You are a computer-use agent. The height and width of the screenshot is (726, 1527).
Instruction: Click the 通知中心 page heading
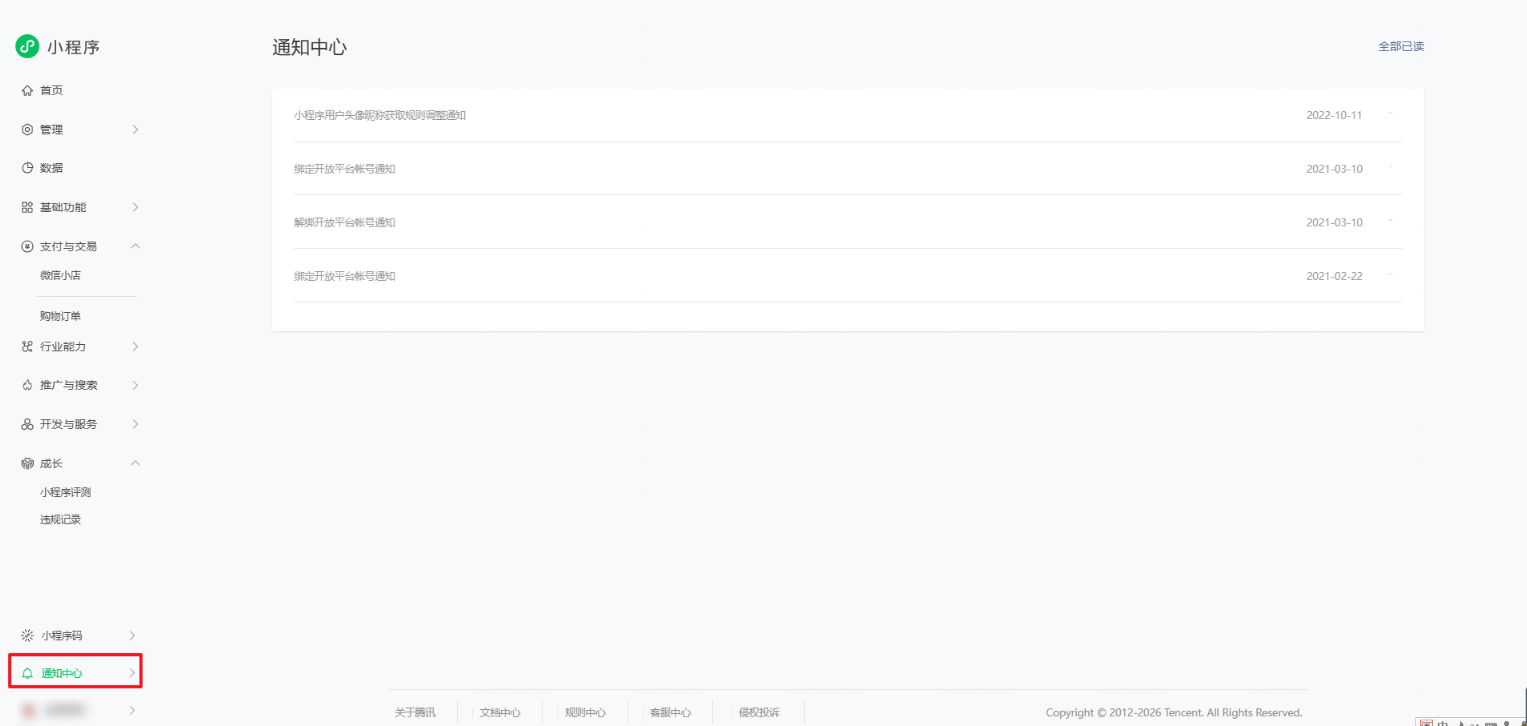click(309, 47)
